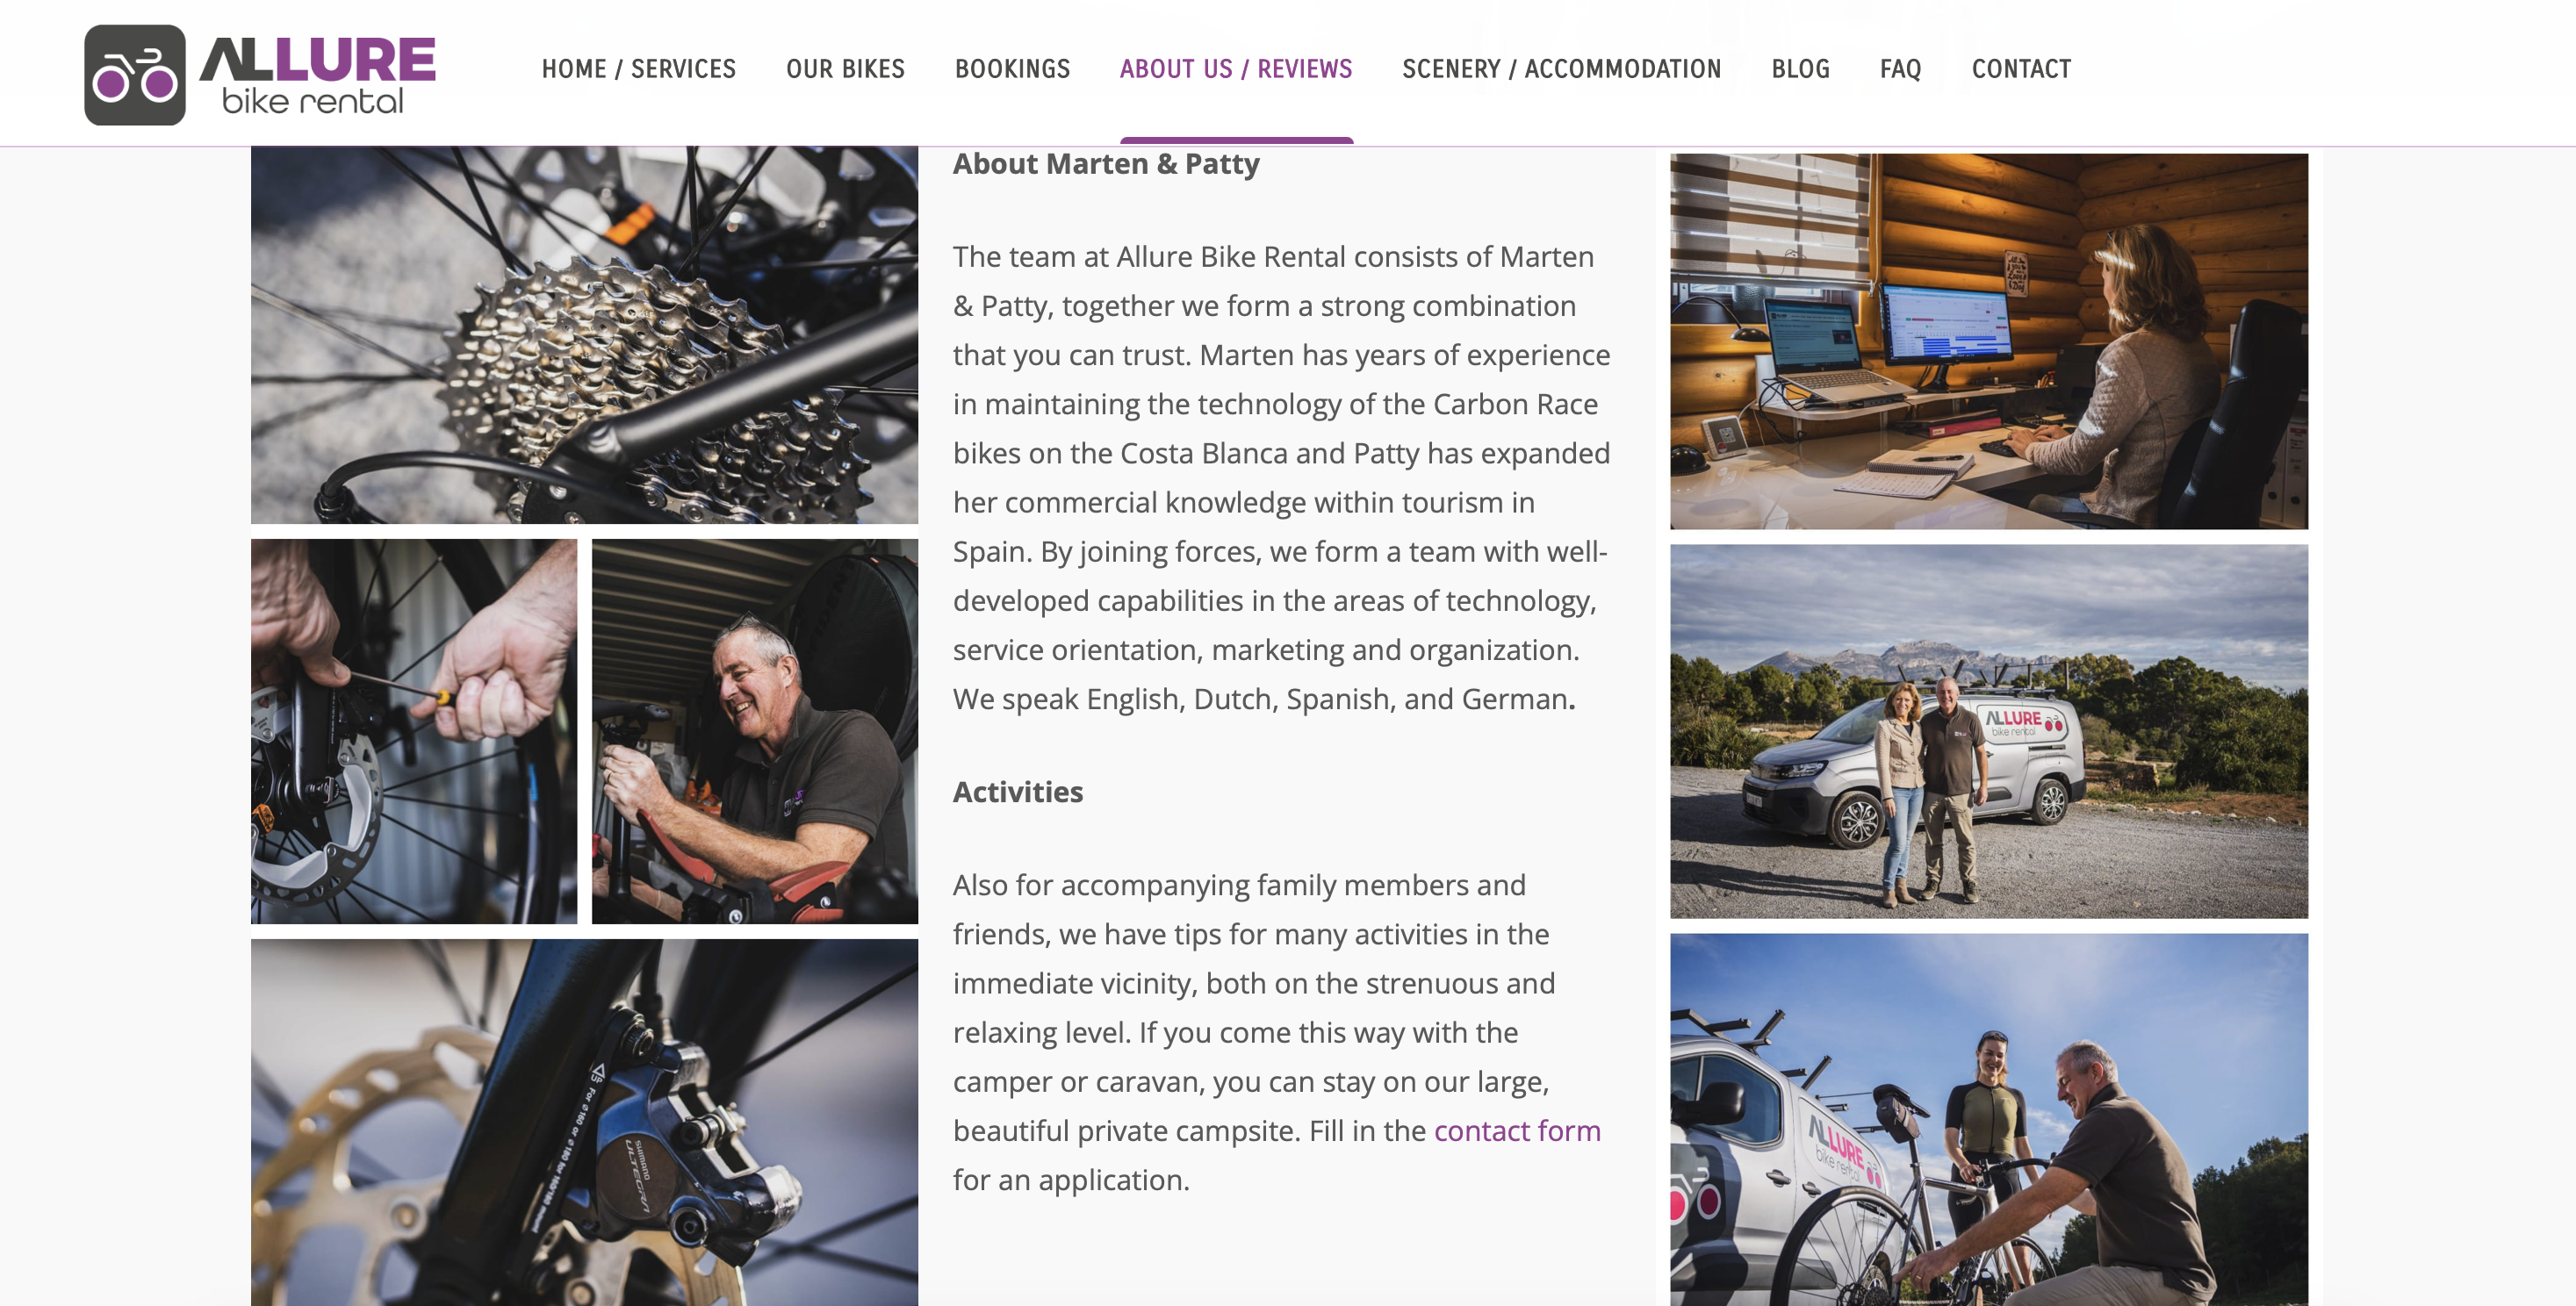The image size is (2576, 1306).
Task: Select the About Us / Reviews tab
Action: coord(1236,69)
